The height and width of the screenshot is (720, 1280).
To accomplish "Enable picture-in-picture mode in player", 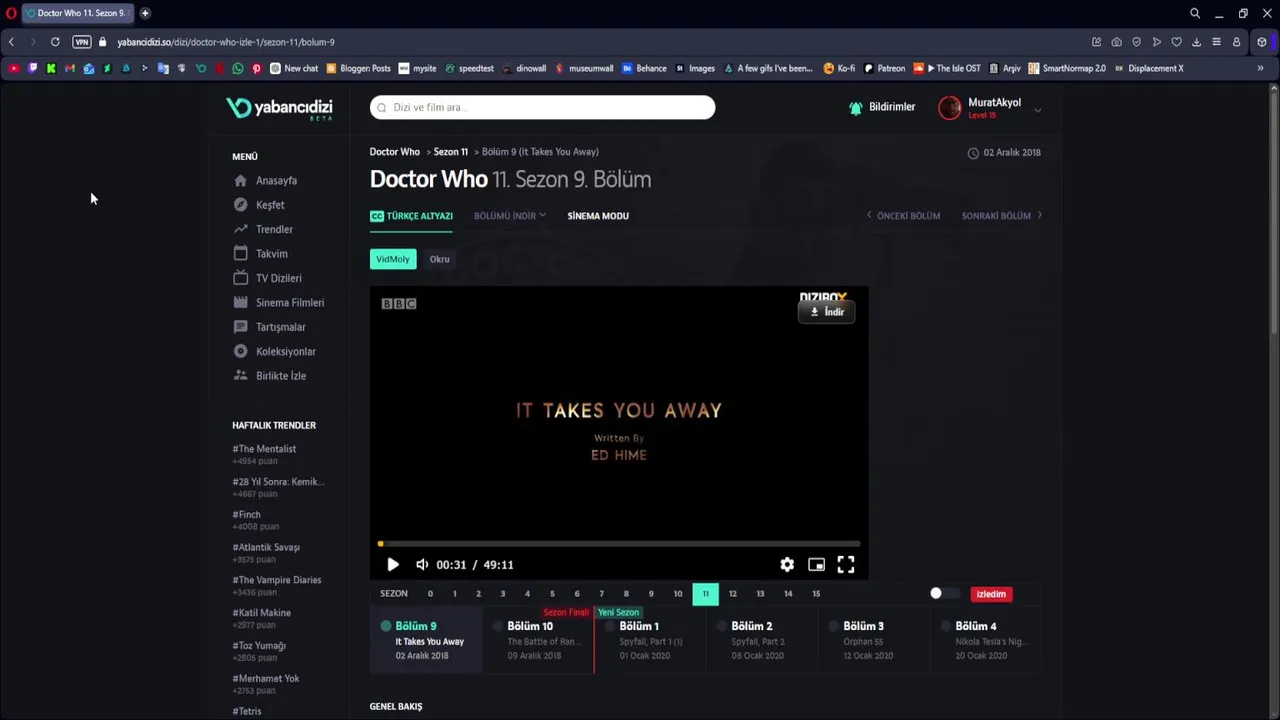I will [816, 565].
